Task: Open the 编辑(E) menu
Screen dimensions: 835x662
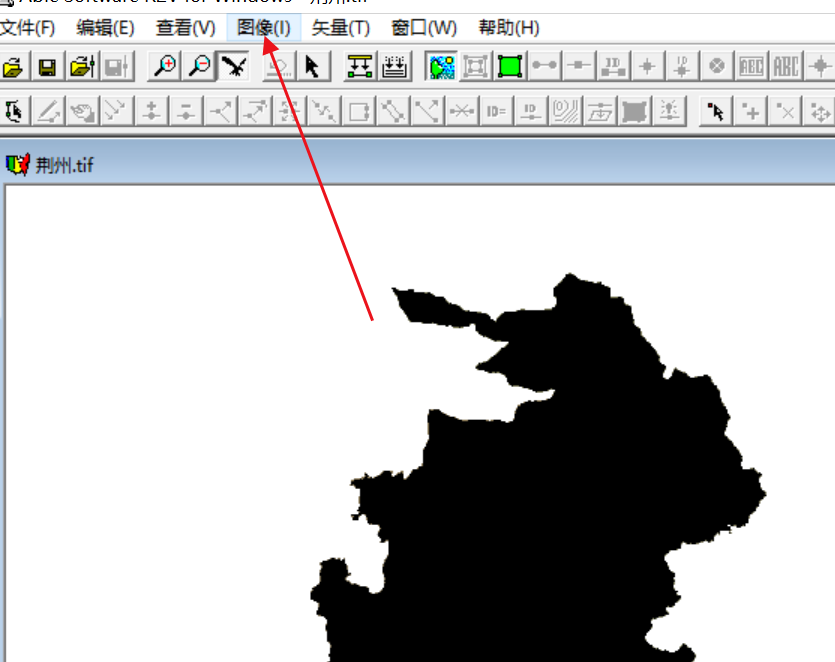Action: pyautogui.click(x=105, y=28)
